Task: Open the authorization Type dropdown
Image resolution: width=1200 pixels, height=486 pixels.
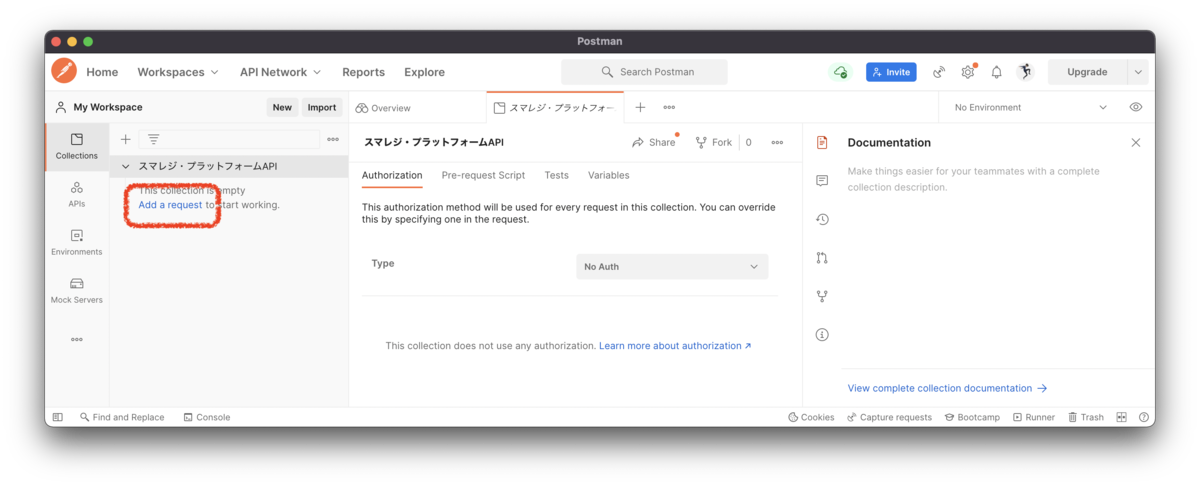Action: click(x=672, y=267)
